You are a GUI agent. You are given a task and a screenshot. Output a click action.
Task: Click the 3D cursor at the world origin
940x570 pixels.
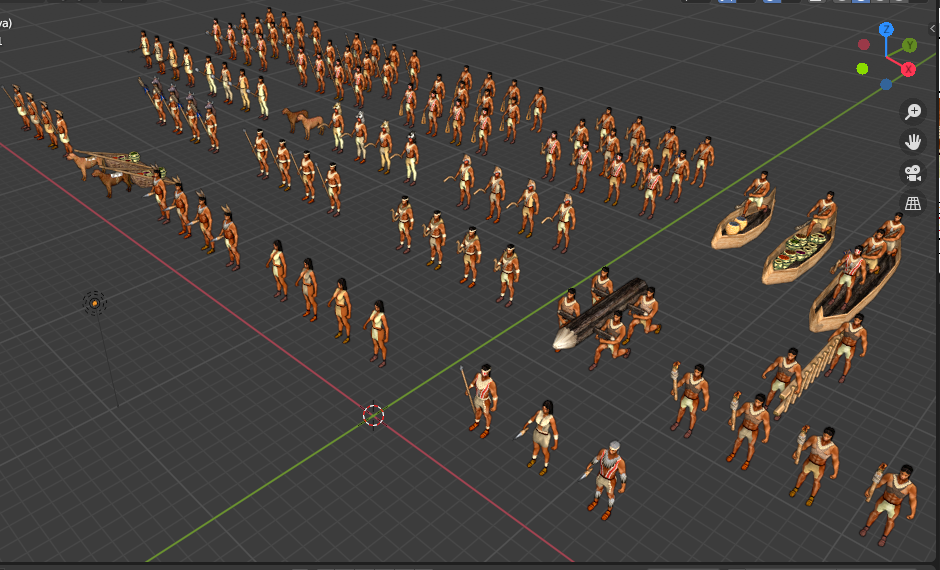(x=373, y=415)
